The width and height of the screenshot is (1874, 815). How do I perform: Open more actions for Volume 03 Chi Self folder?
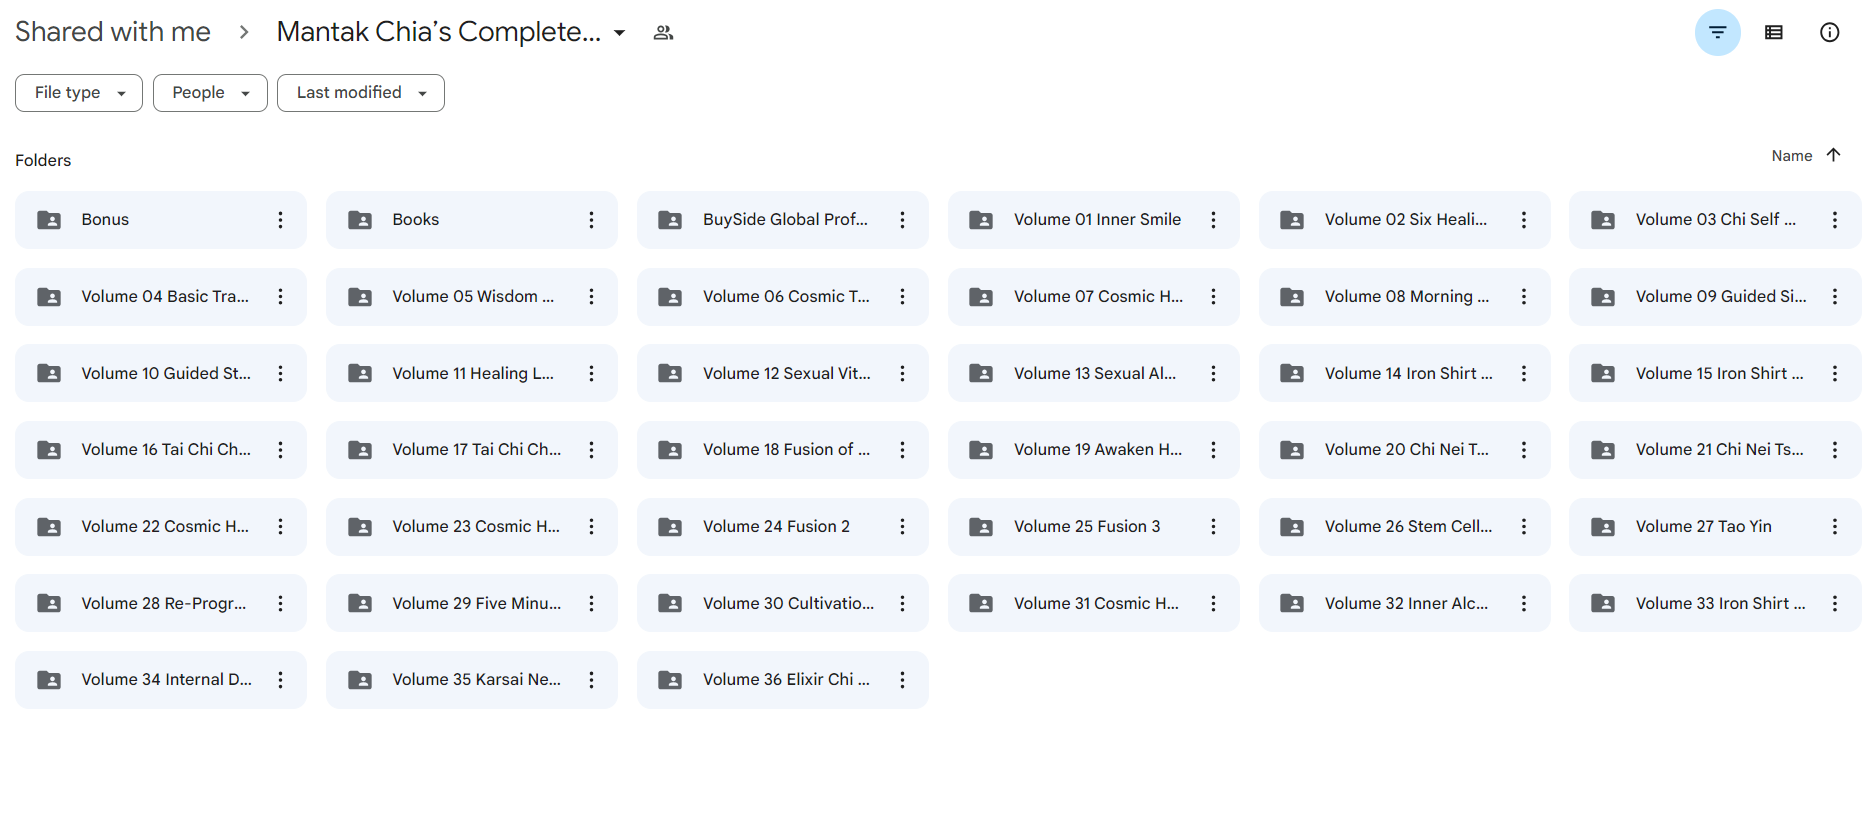click(x=1835, y=220)
